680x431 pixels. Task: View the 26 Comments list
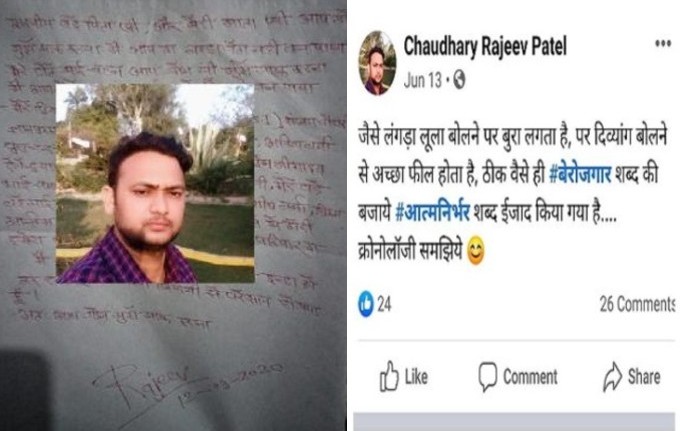point(637,304)
